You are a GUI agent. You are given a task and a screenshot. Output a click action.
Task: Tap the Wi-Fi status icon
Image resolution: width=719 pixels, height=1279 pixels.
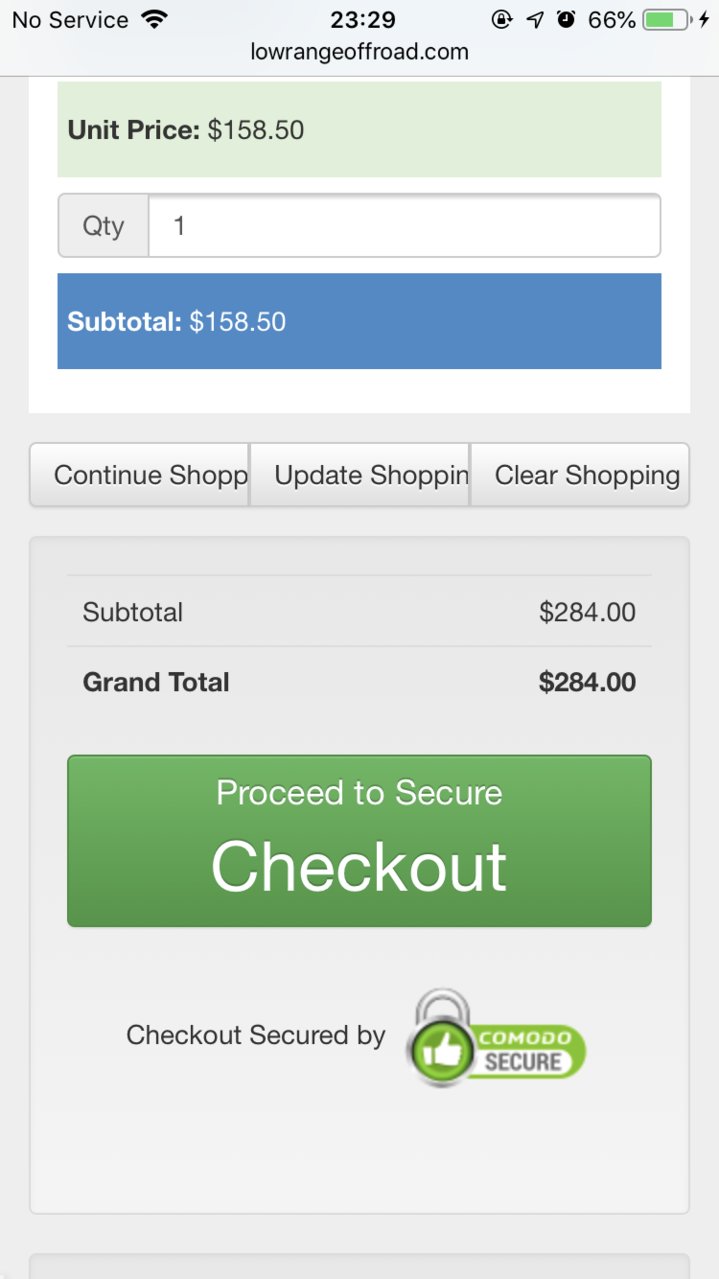(154, 19)
